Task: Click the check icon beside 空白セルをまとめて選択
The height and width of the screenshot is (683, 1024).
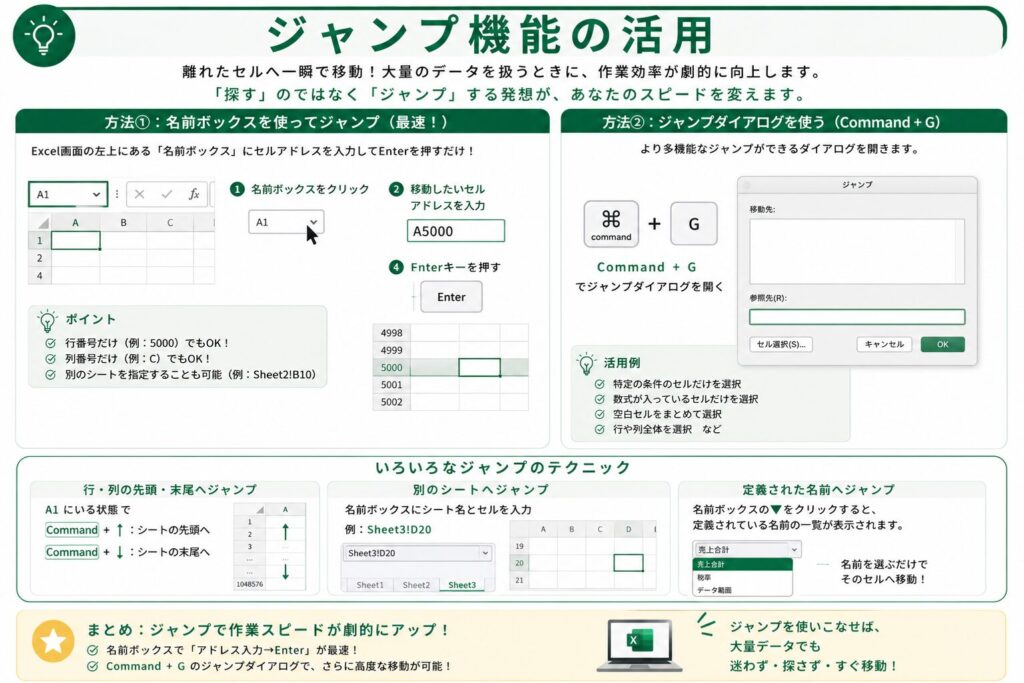Action: click(x=600, y=414)
